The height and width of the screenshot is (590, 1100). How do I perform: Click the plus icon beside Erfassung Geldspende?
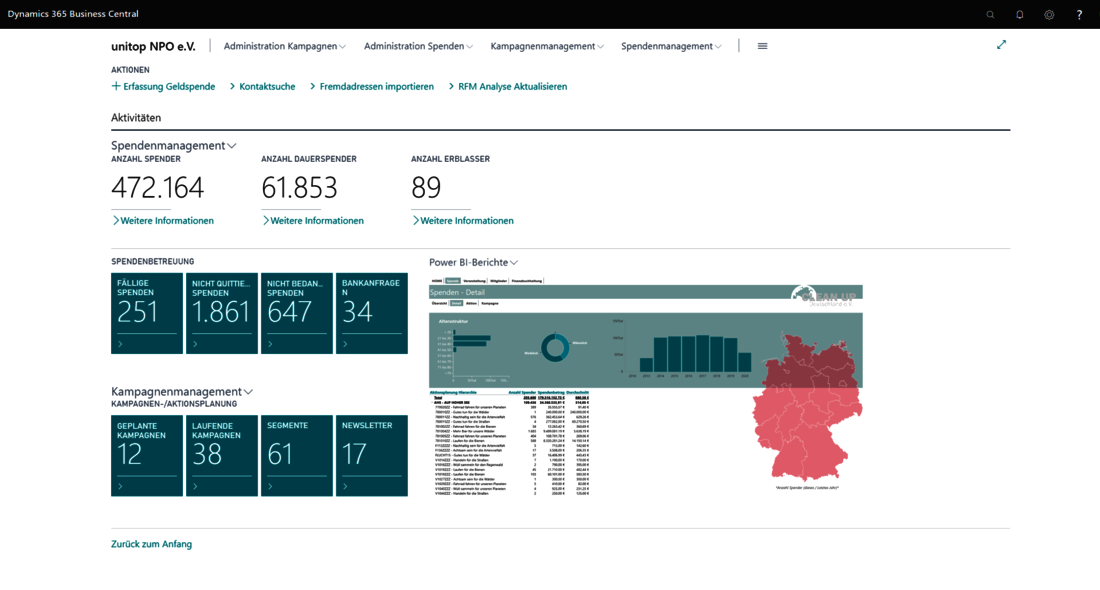pyautogui.click(x=116, y=86)
